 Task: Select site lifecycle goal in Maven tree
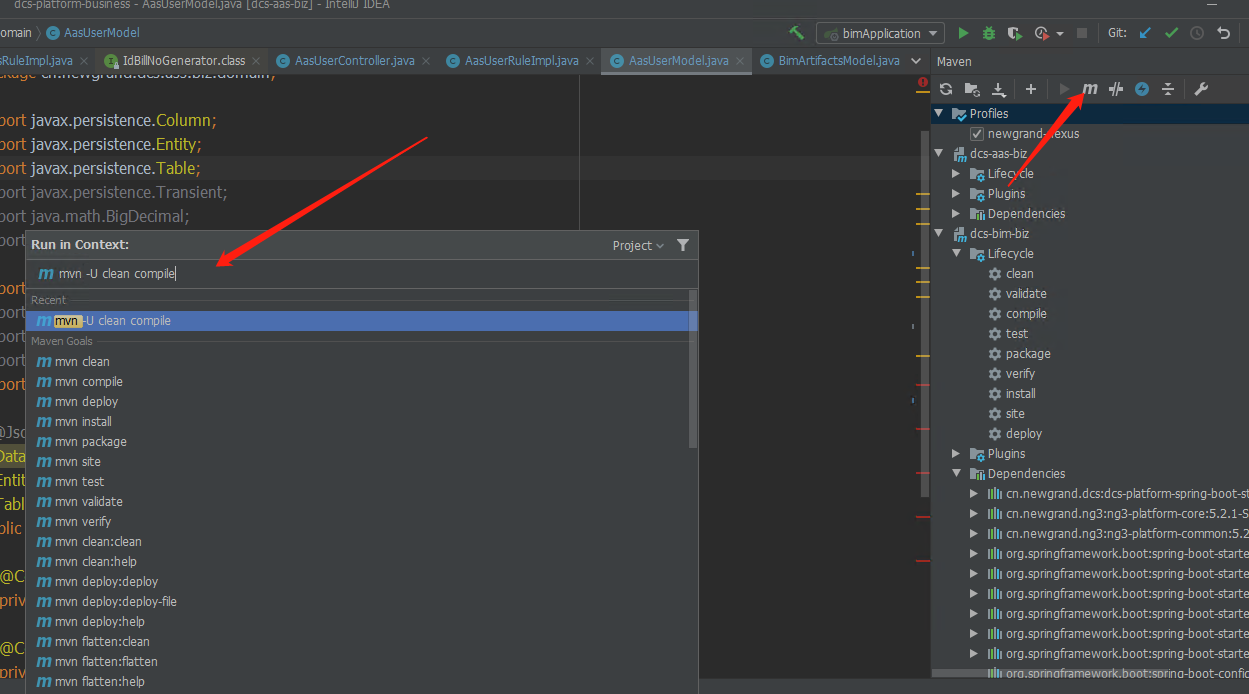(1015, 414)
